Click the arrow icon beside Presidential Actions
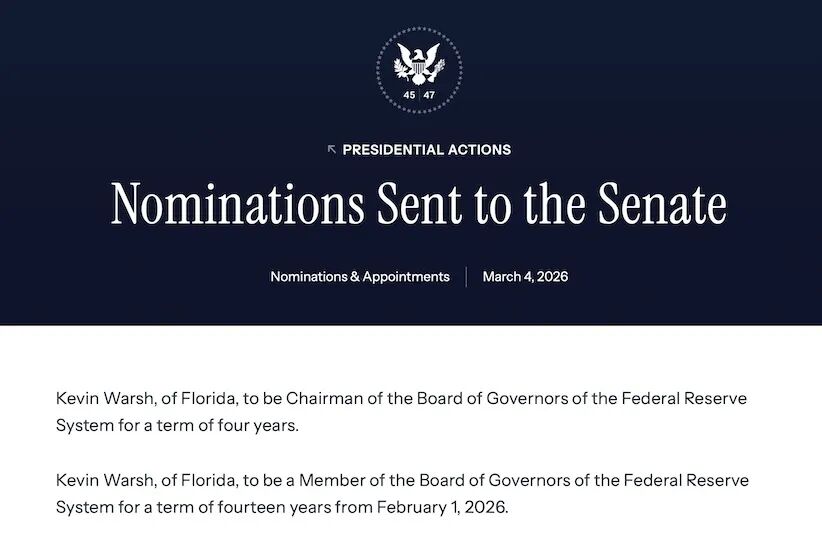 [332, 150]
